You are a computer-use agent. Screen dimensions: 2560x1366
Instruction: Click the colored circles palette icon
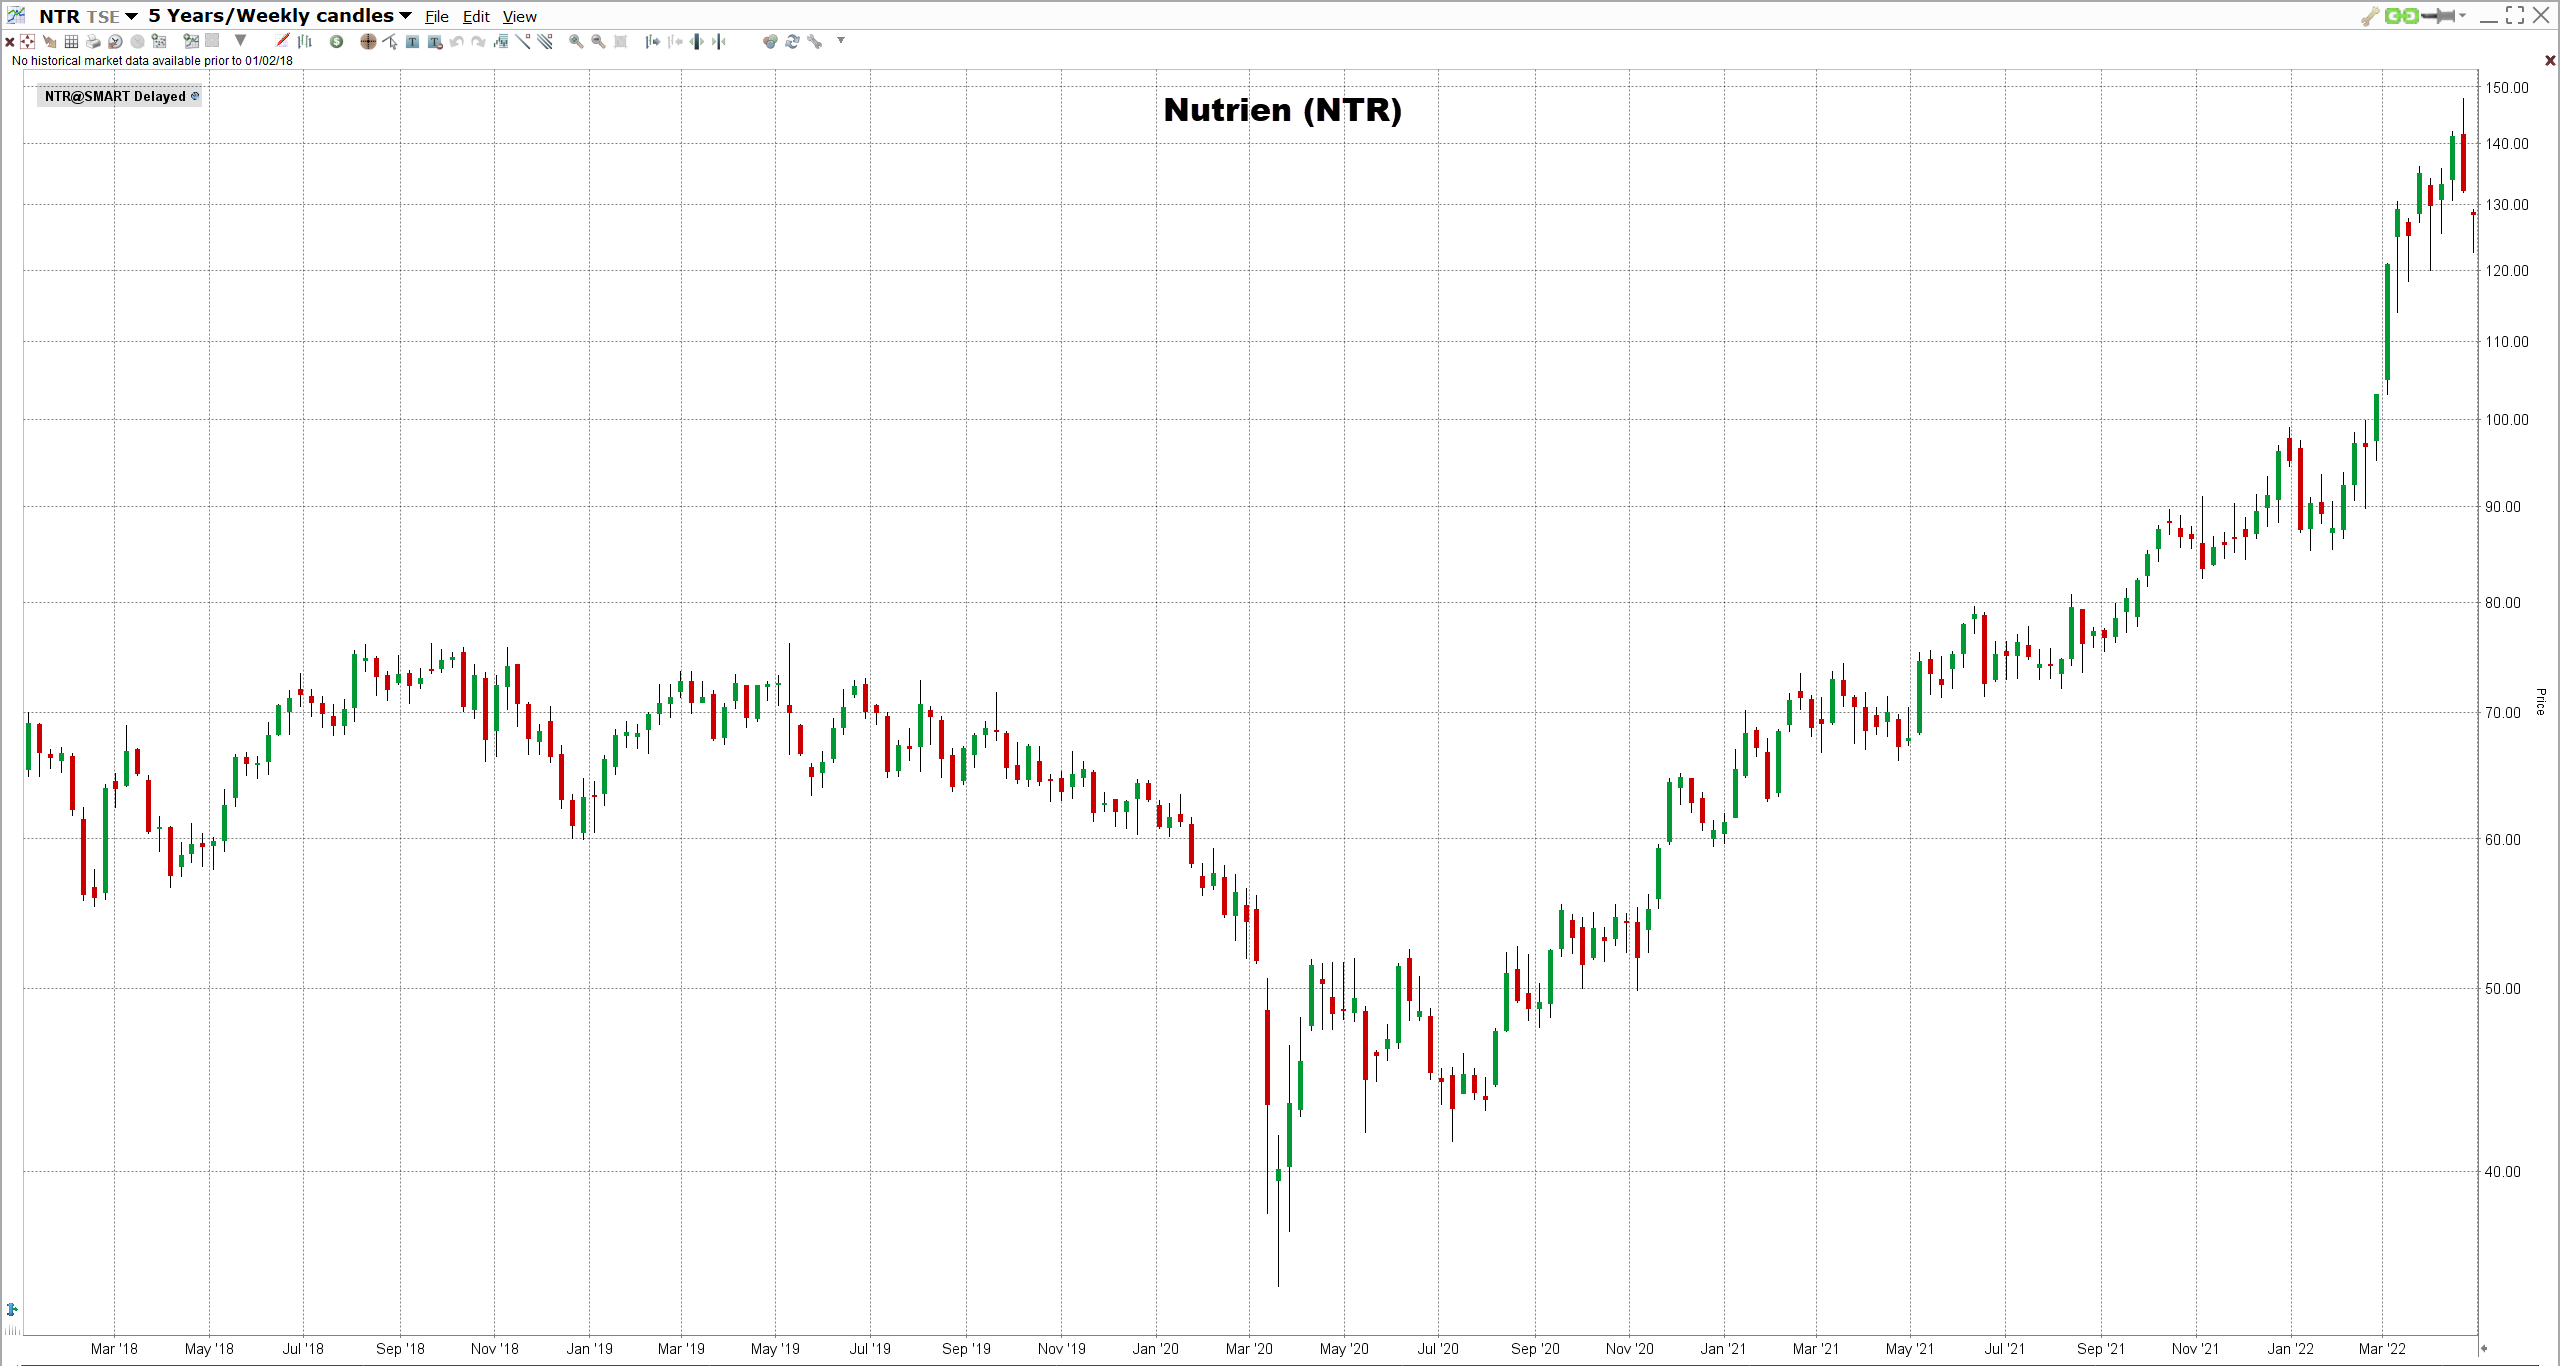click(x=770, y=42)
